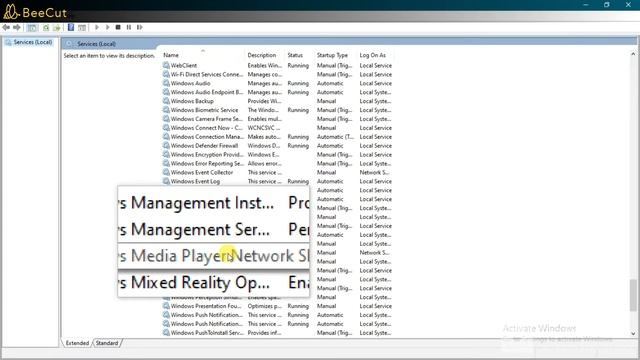Select the Windows Audio service name
The height and width of the screenshot is (360, 640).
pyautogui.click(x=191, y=83)
